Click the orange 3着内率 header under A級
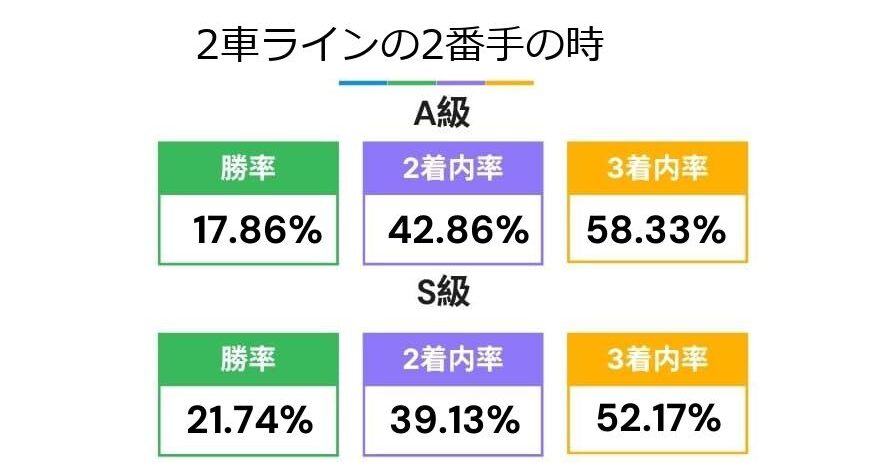 pos(657,168)
